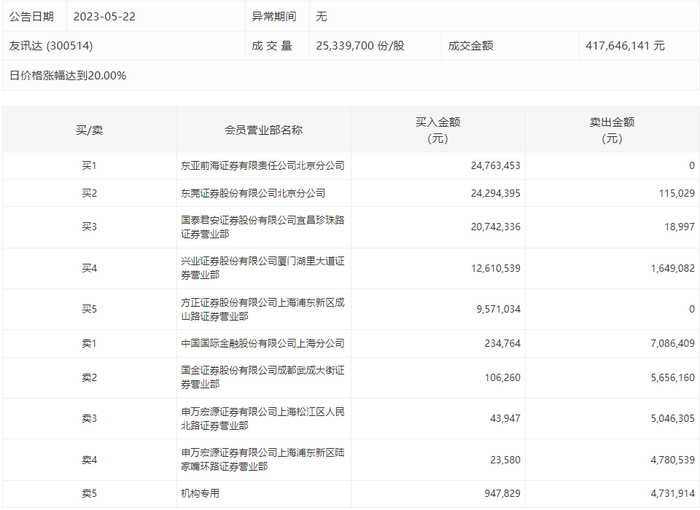Select buy amount 12,610,539
Image resolution: width=700 pixels, height=510 pixels.
(x=496, y=268)
